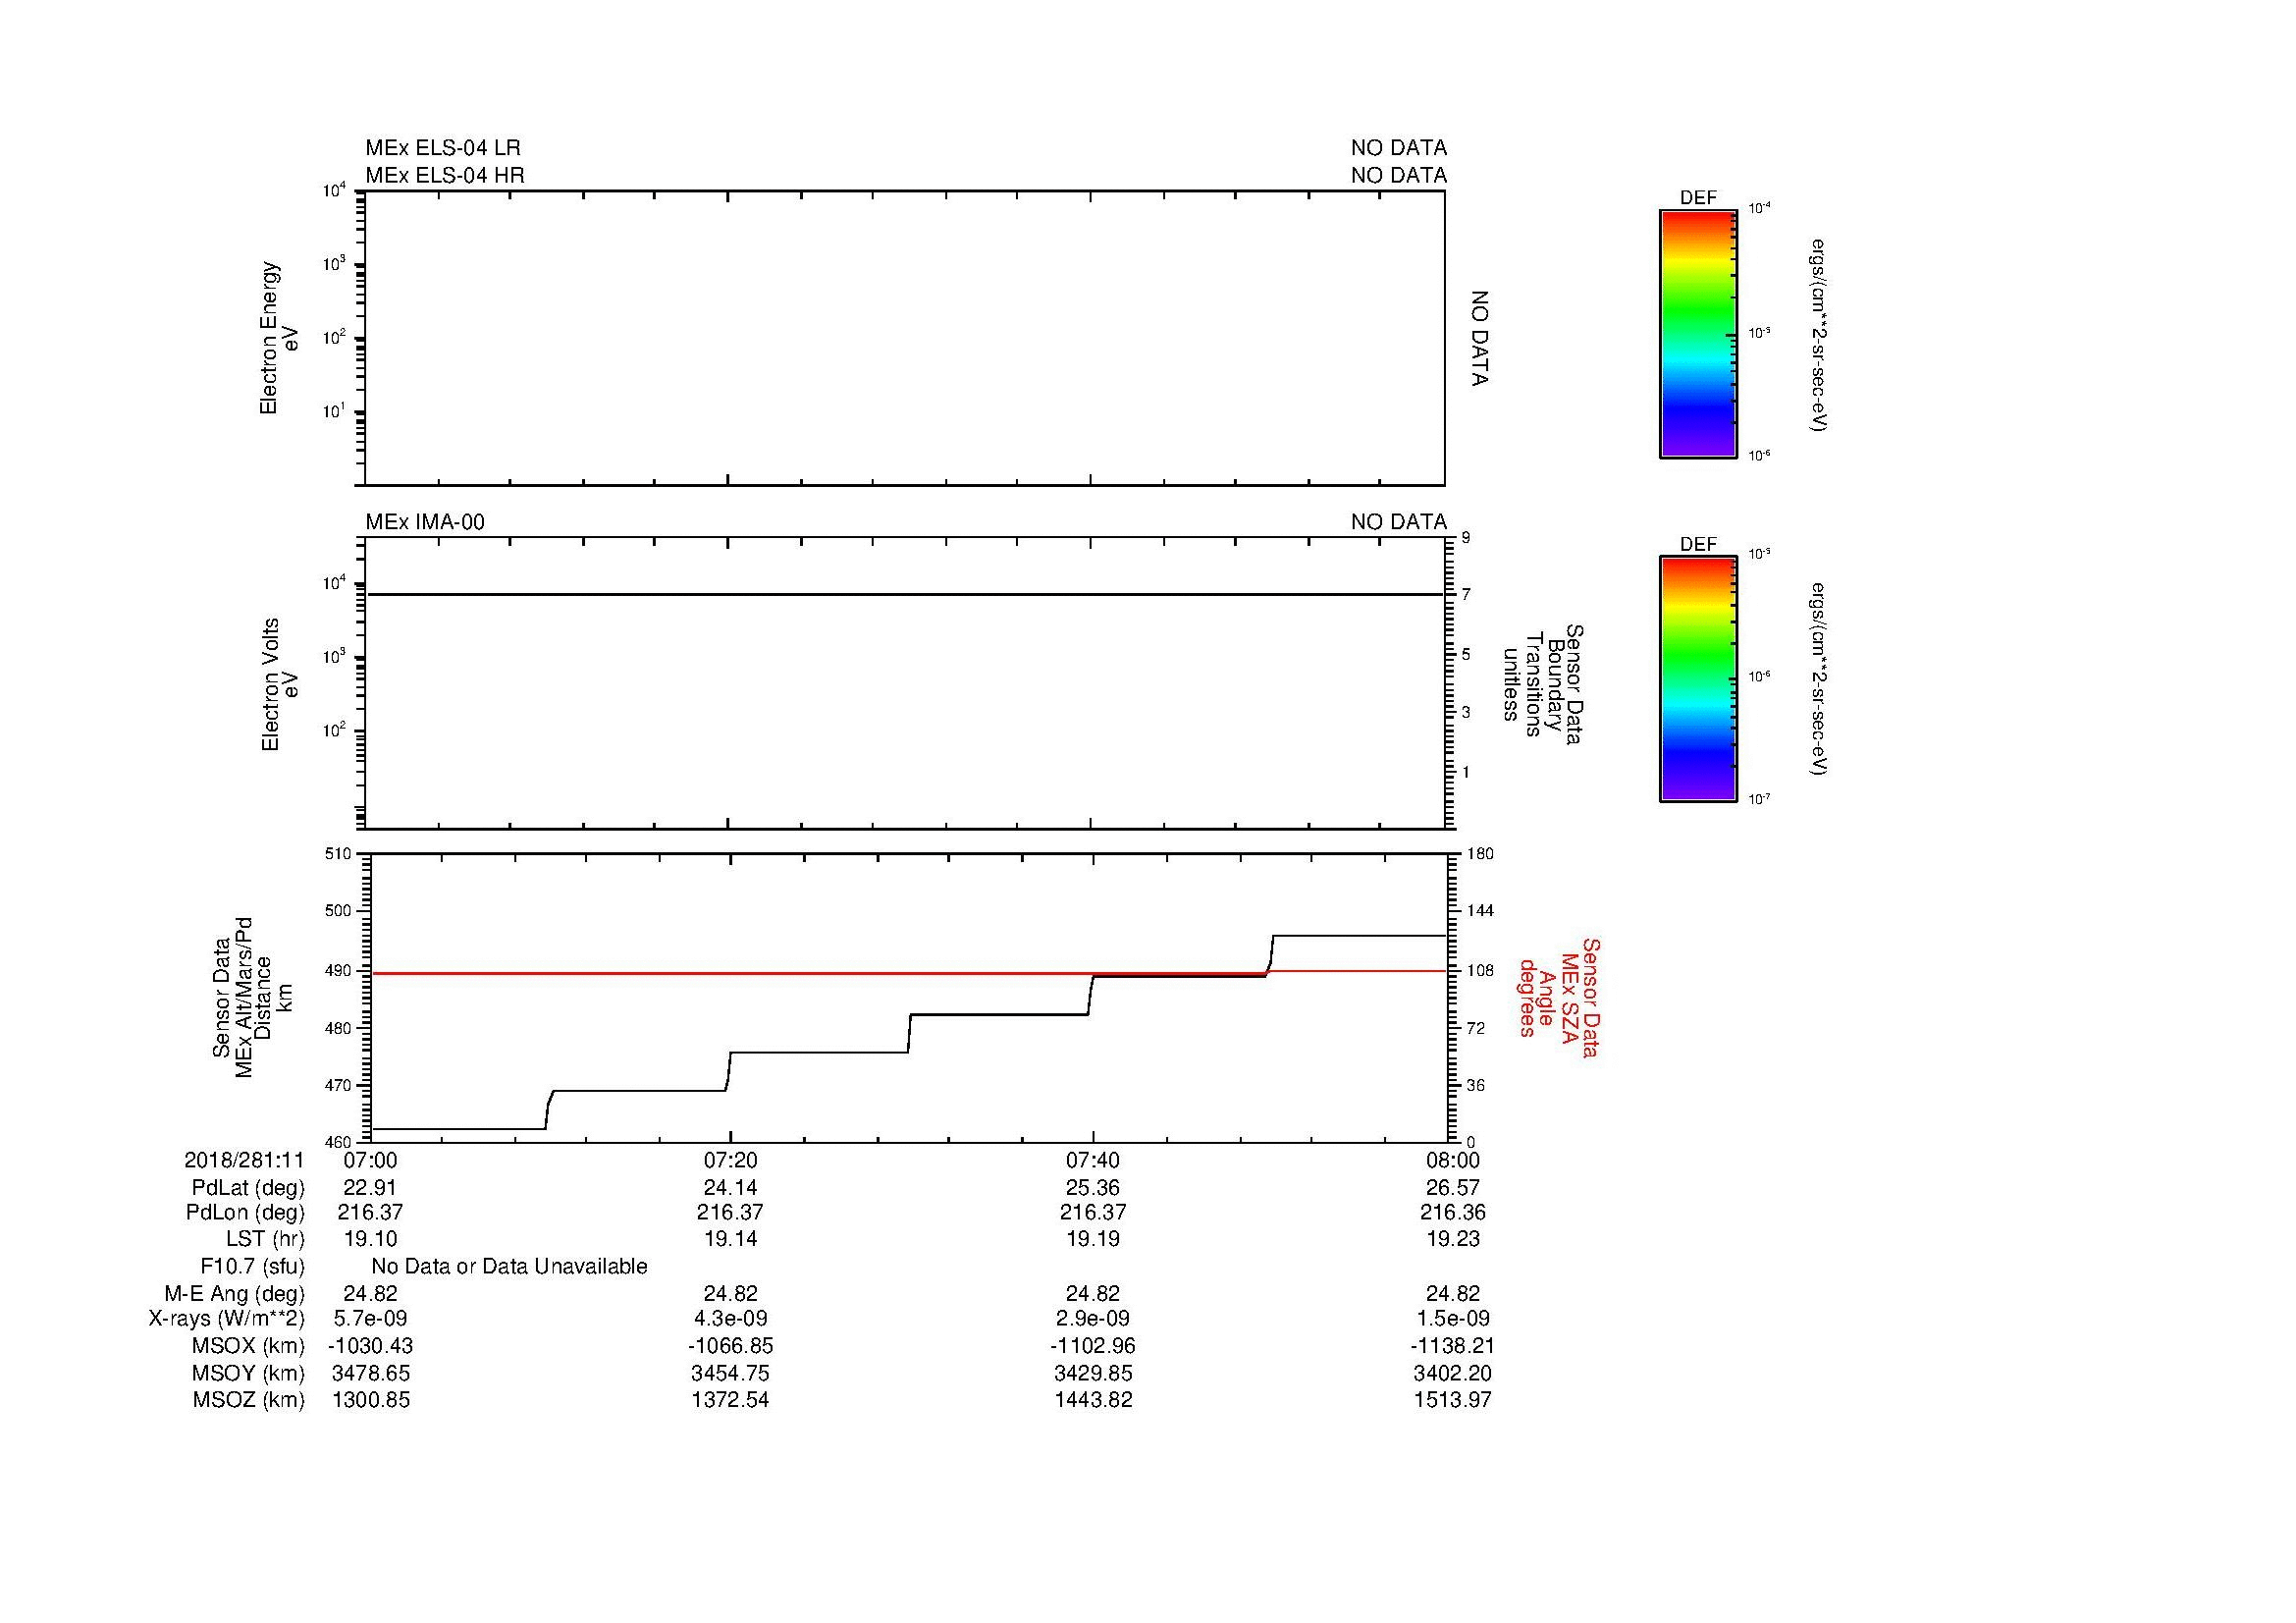Click MSOZ value 1513.97
The image size is (2296, 1623).
point(1453,1400)
